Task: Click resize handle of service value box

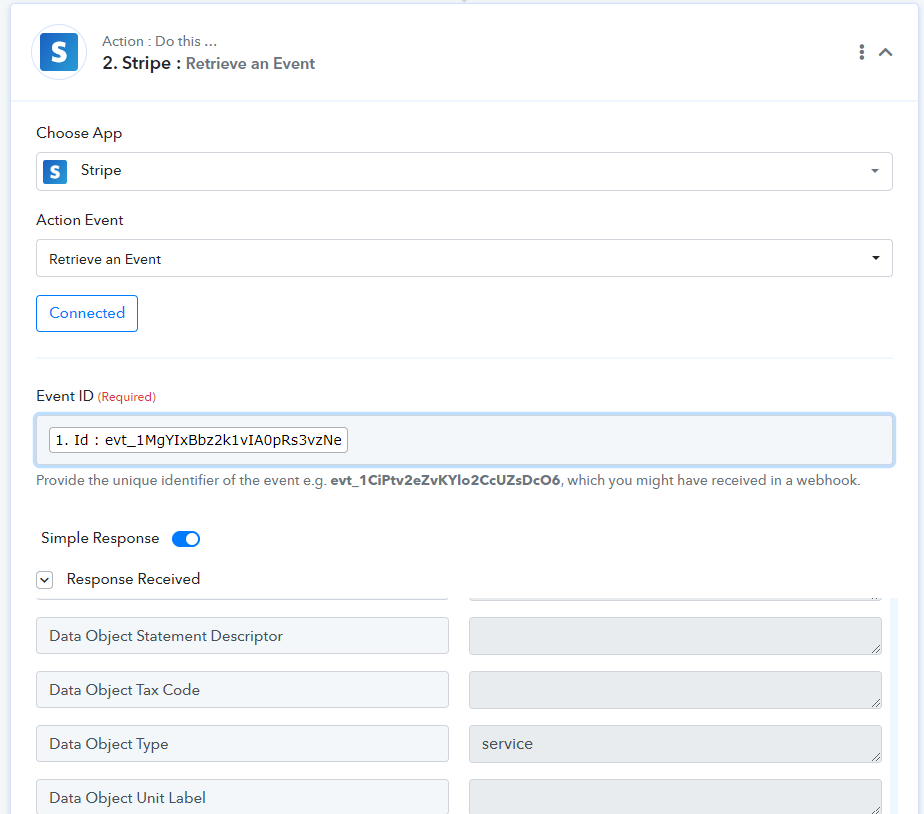Action: (x=876, y=757)
